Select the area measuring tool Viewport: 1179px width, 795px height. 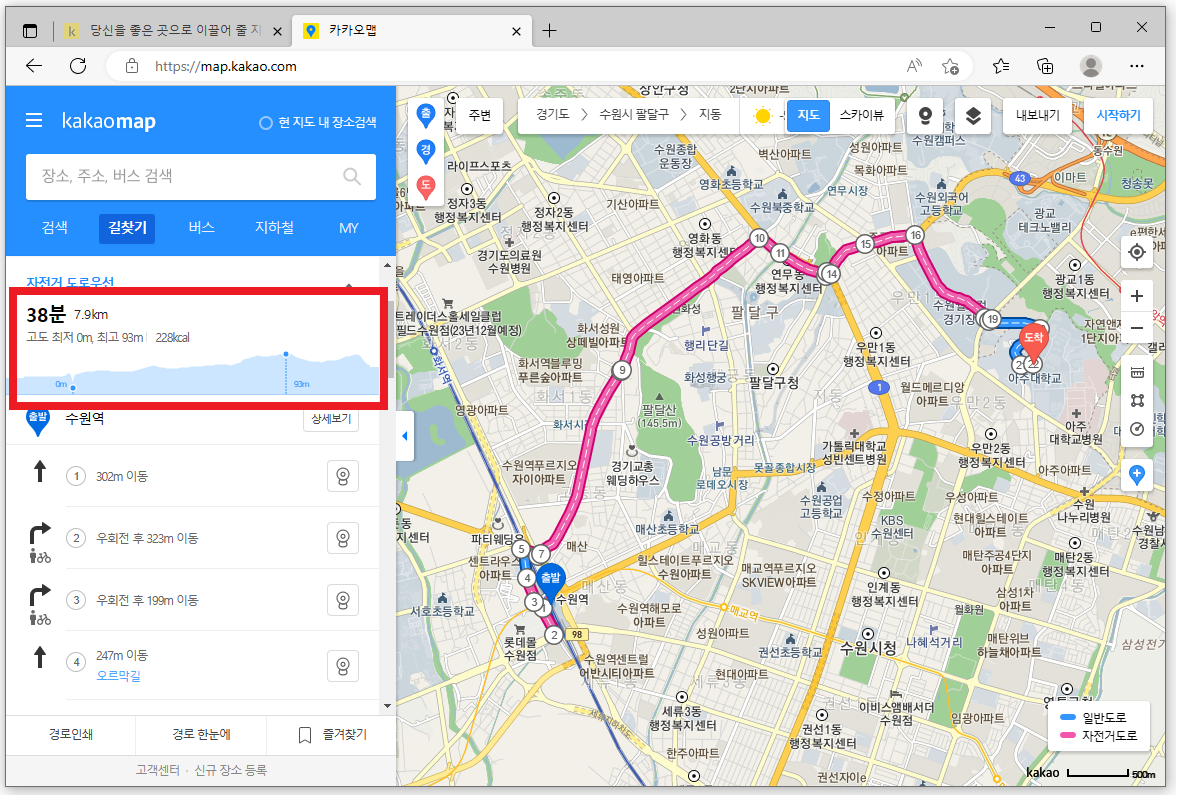pyautogui.click(x=1137, y=401)
